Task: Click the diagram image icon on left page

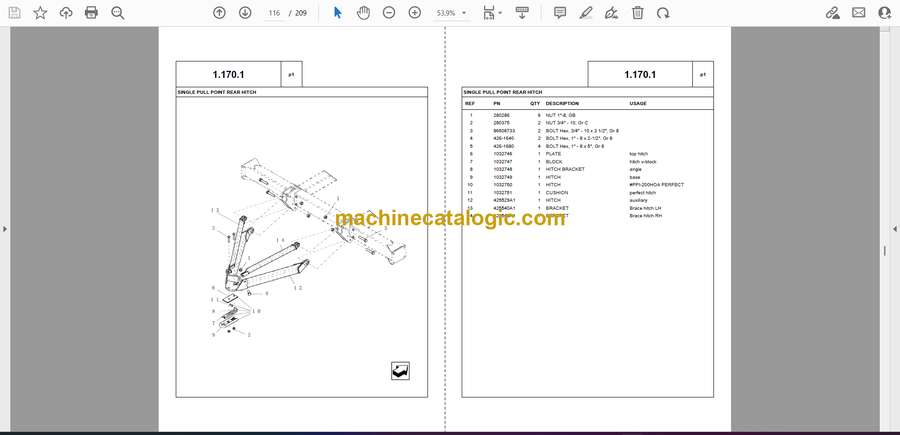Action: click(400, 371)
